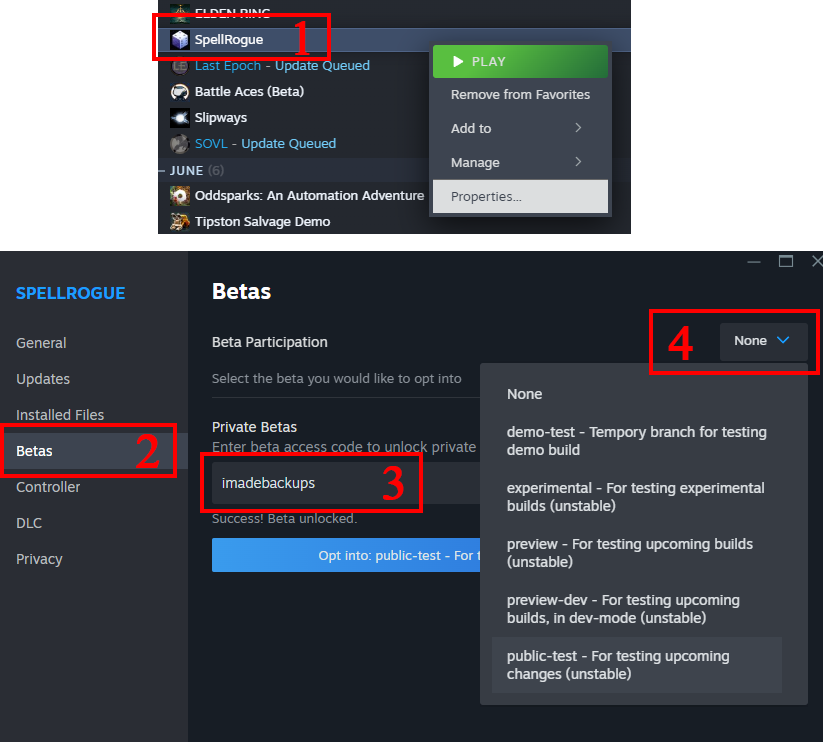
Task: Select SOVL - Update Queued
Action: [x=266, y=144]
